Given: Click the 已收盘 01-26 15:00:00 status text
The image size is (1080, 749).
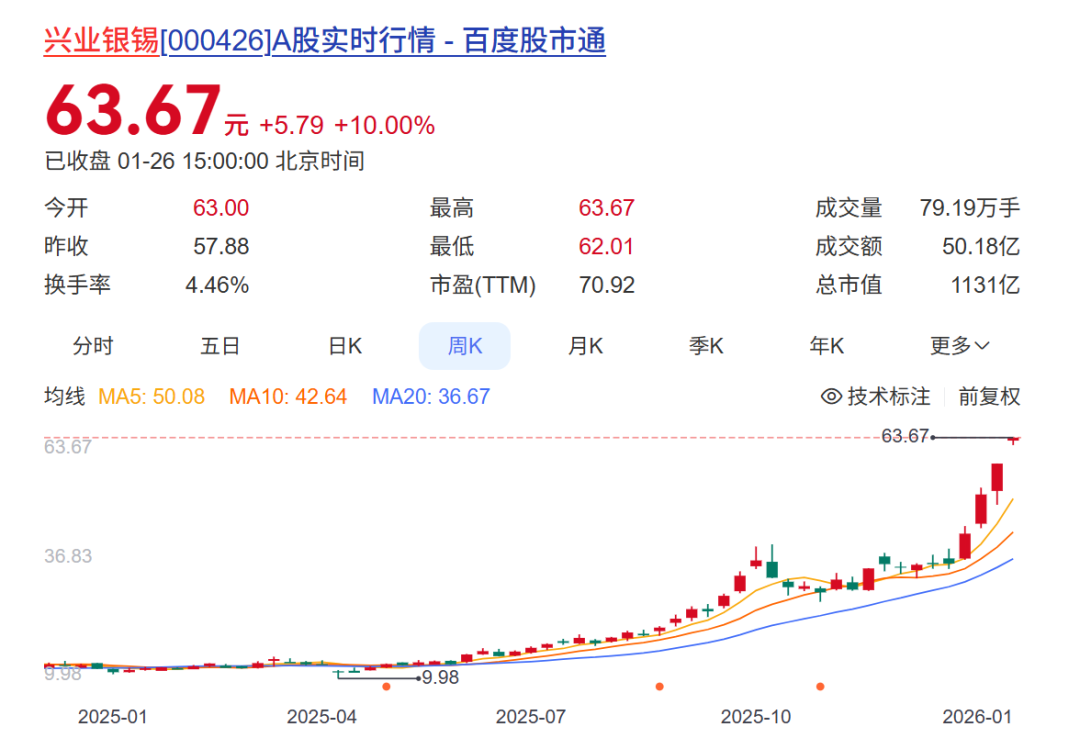Looking at the screenshot, I should (x=205, y=161).
